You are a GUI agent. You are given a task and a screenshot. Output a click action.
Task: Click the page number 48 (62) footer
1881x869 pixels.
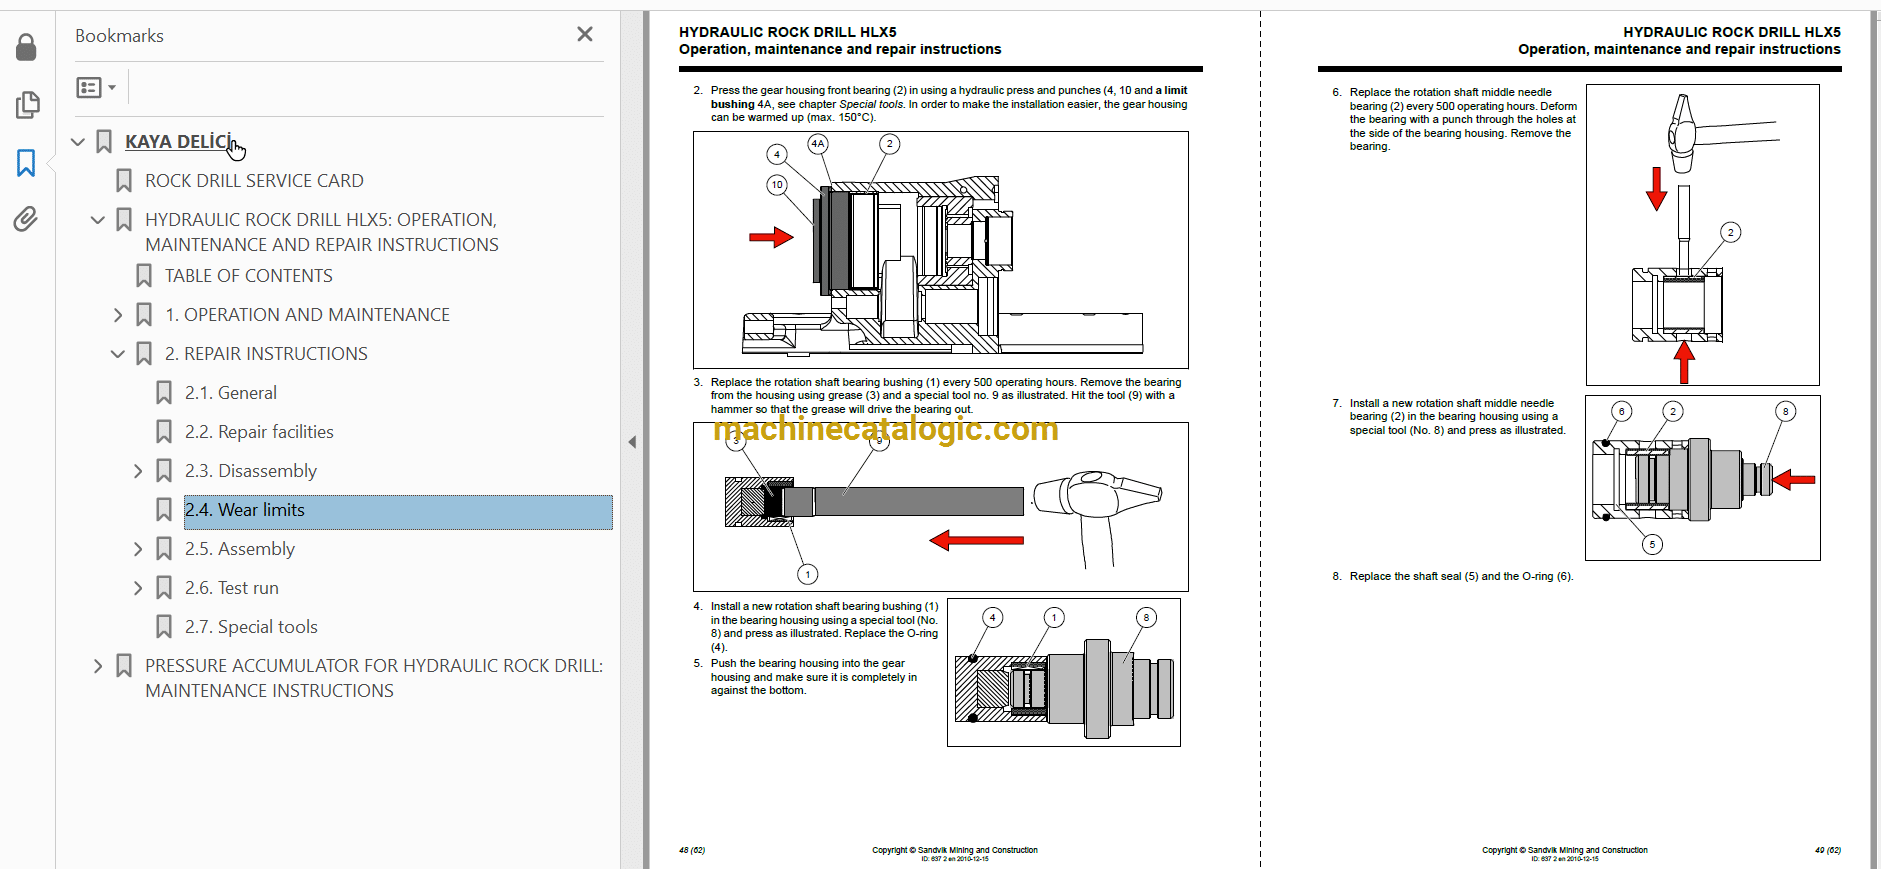tap(692, 851)
